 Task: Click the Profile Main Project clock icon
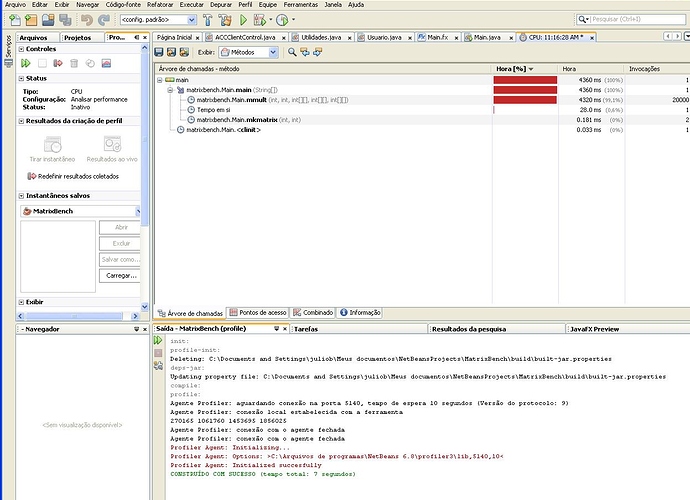coord(283,19)
